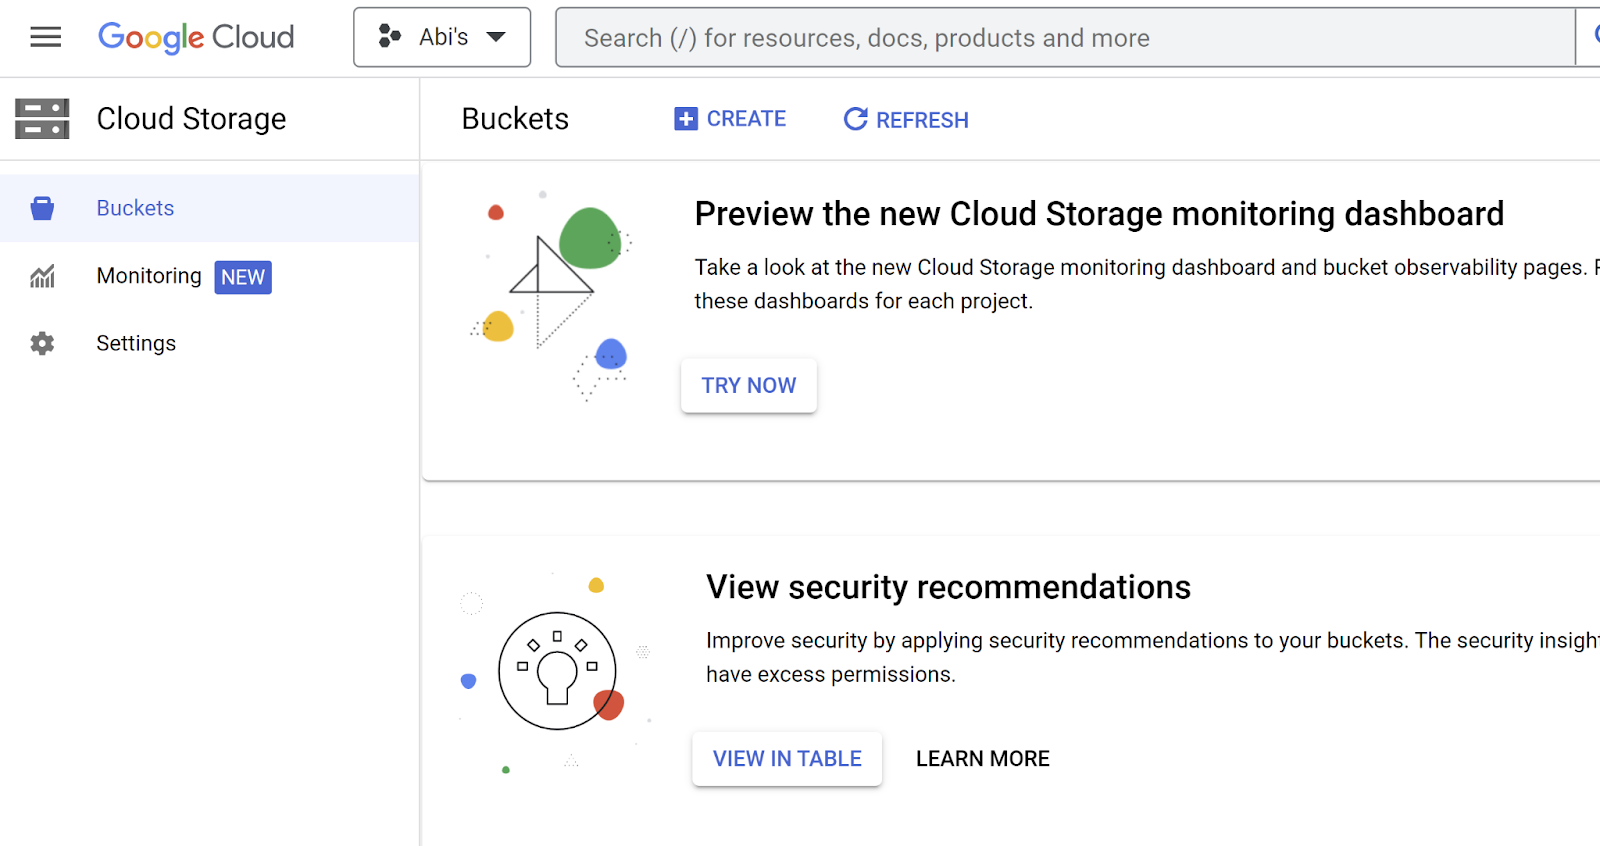The image size is (1600, 846).
Task: Click the blue plus icon next to CREATE
Action: click(684, 118)
